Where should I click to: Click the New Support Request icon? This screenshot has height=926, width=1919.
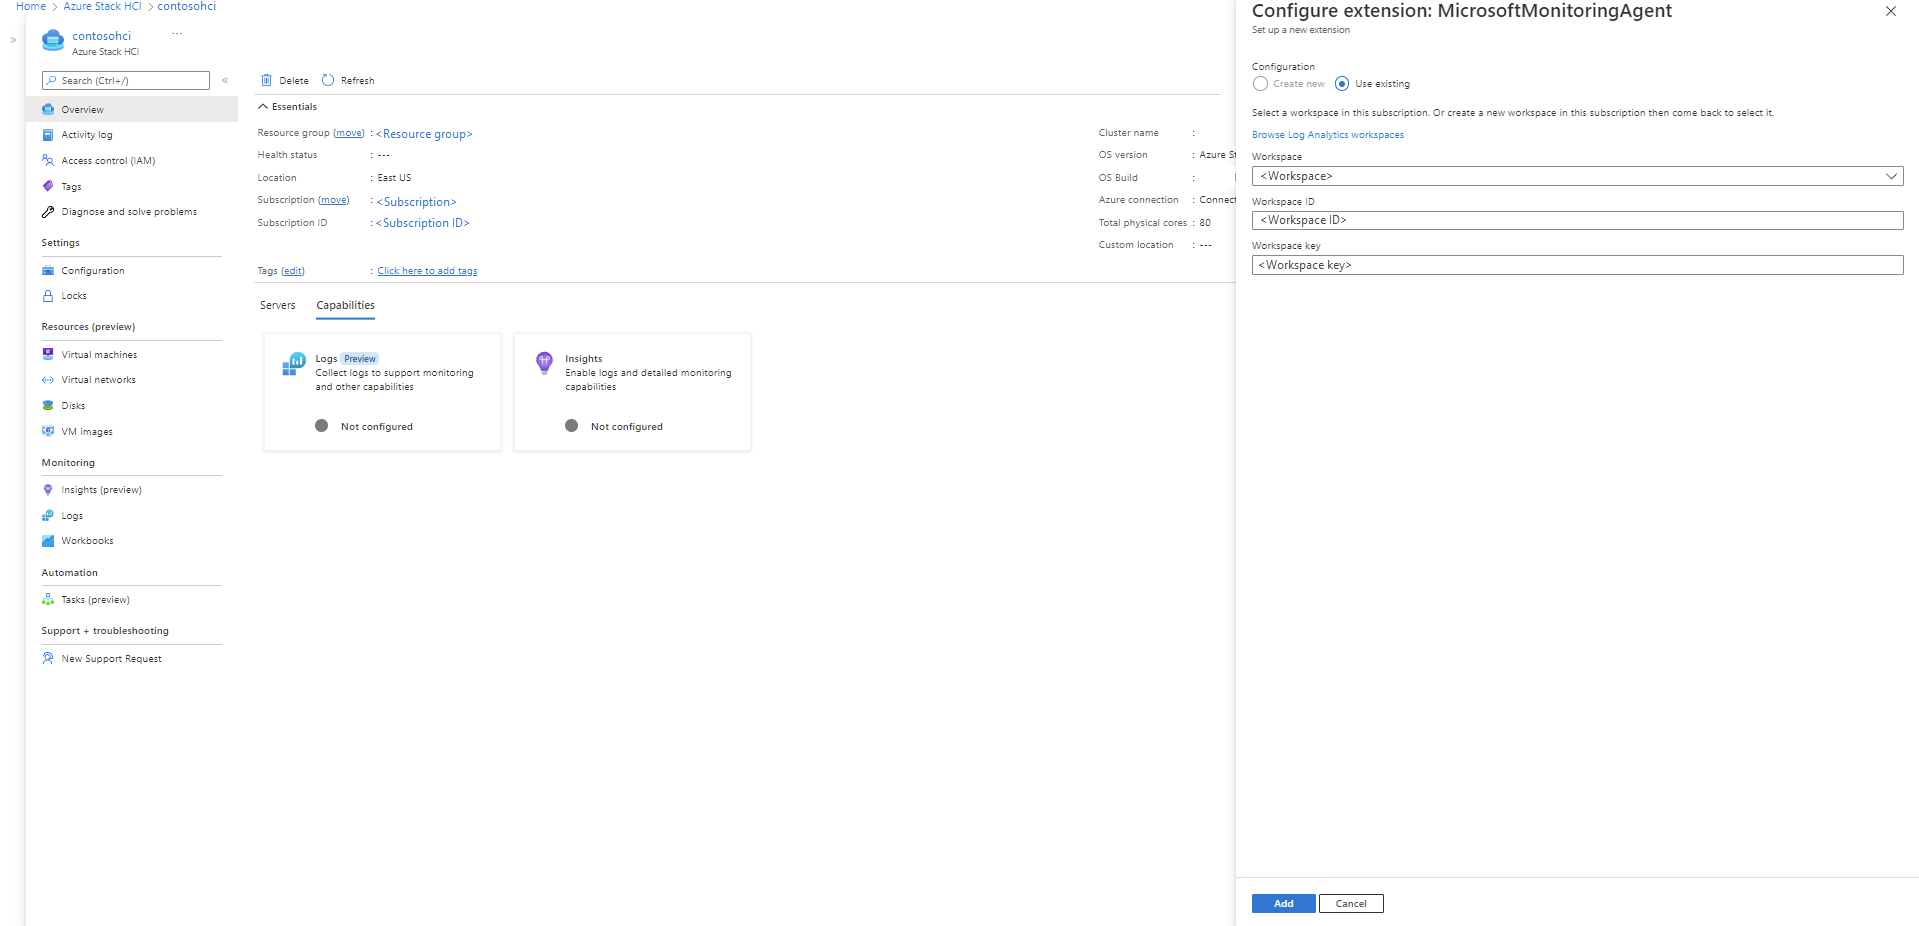coord(48,658)
